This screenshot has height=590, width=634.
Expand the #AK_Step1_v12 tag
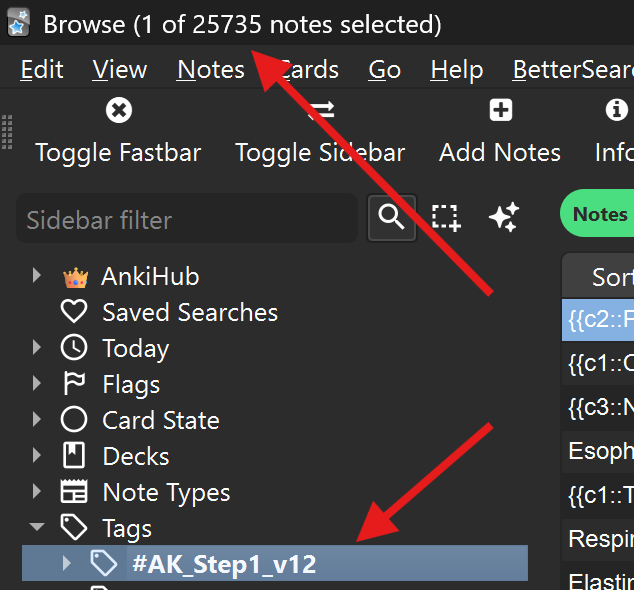tap(67, 564)
